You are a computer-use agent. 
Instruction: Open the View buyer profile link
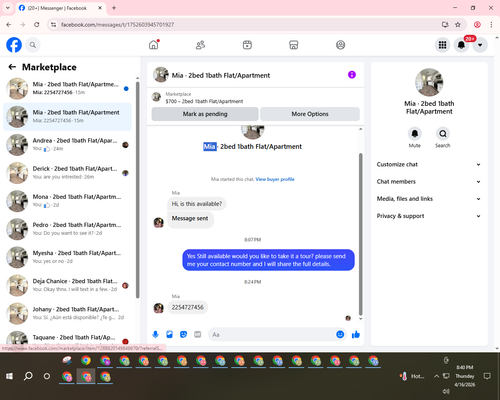(275, 179)
